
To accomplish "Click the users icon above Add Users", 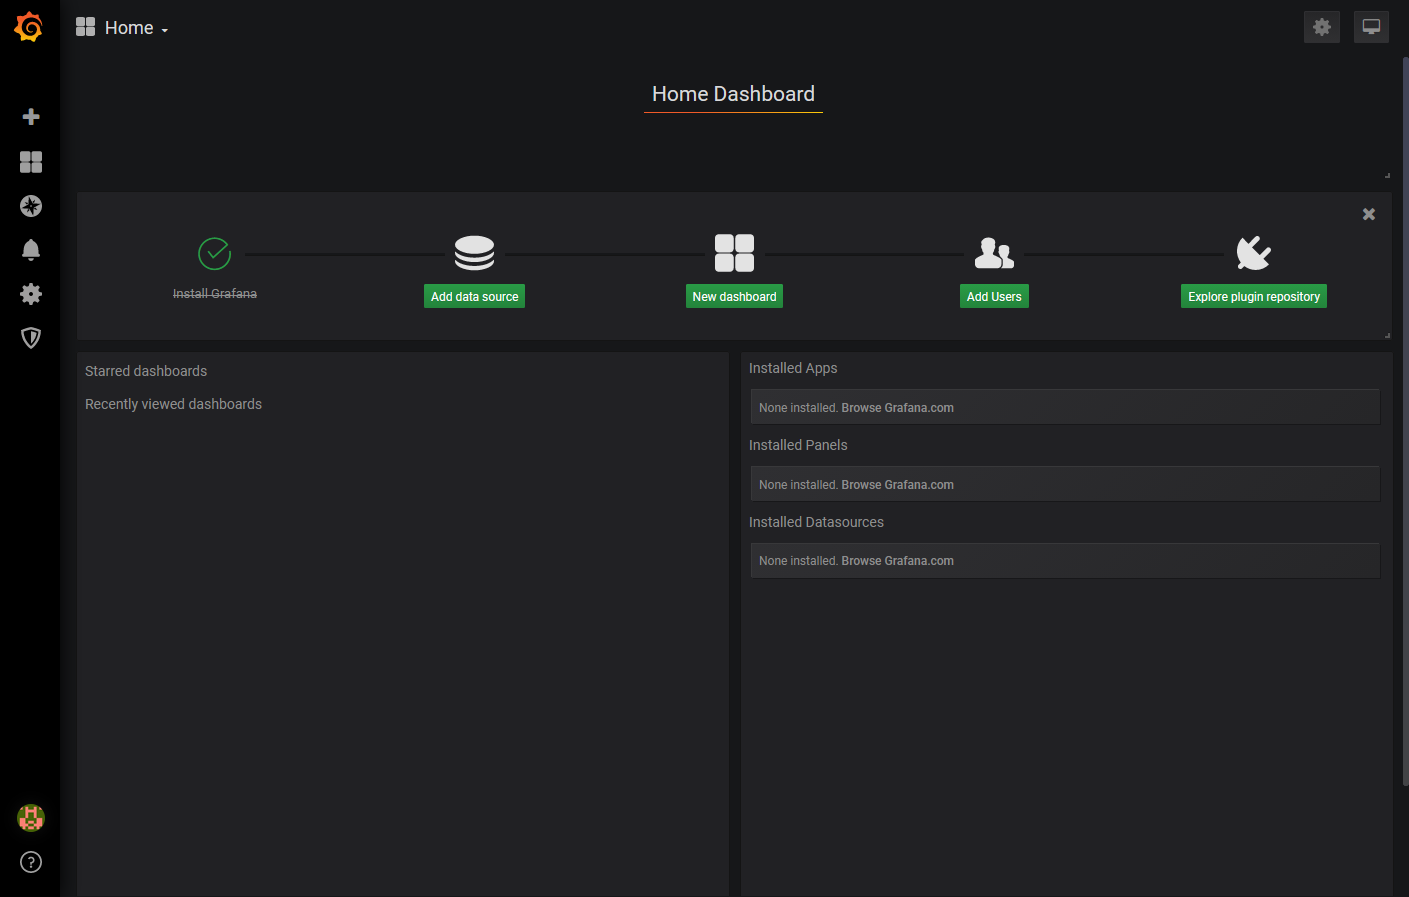I will coord(994,253).
